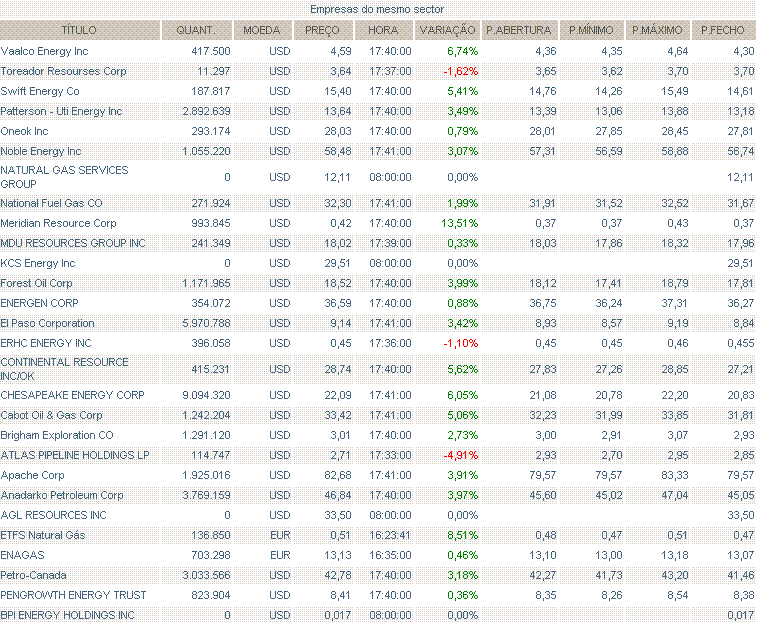Image resolution: width=758 pixels, height=622 pixels.
Task: Open Patterson - Uti Energy Inc
Action: (61, 112)
